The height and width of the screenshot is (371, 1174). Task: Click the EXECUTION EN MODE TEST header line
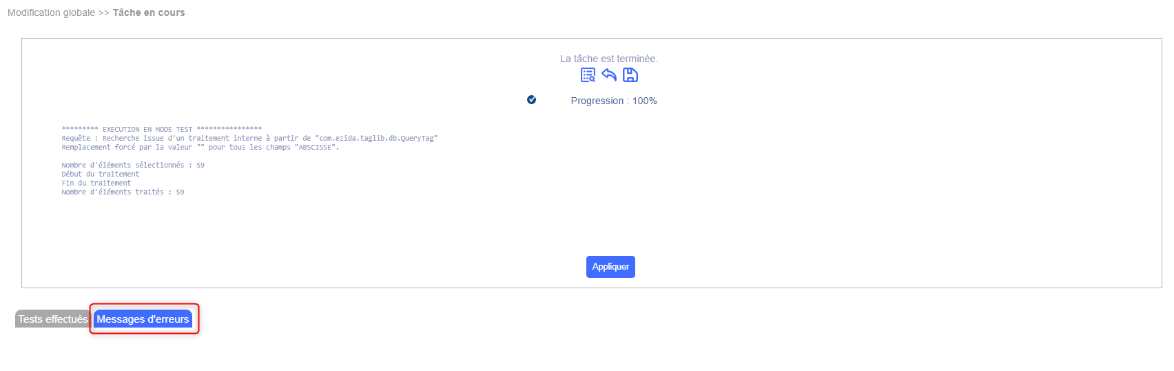(x=161, y=130)
